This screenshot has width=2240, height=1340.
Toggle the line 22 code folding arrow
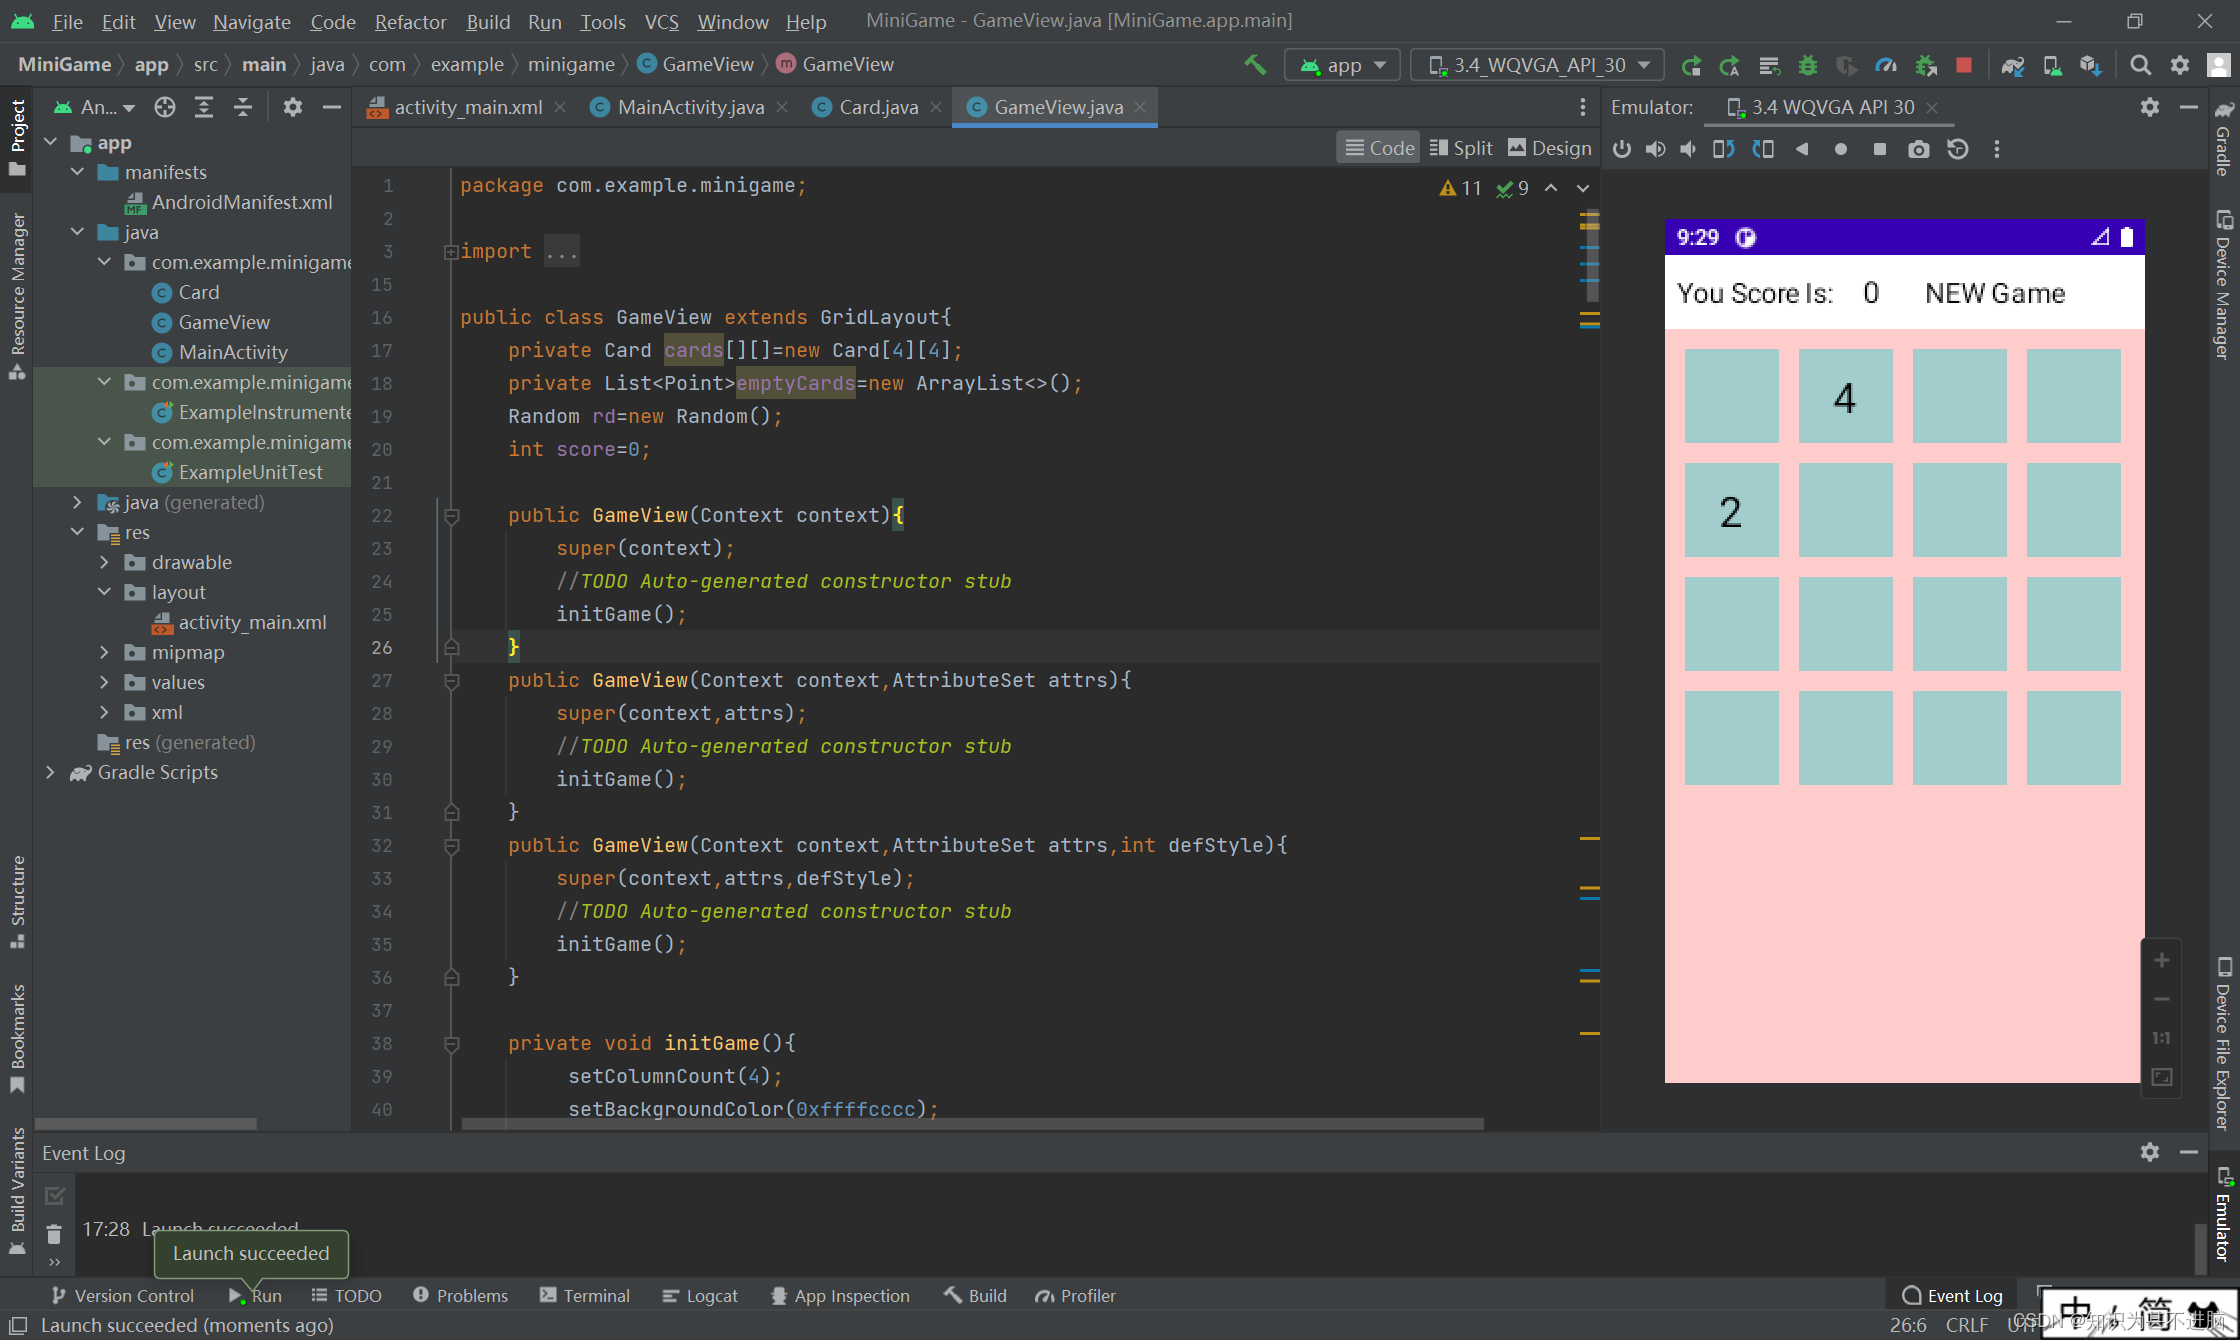tap(450, 517)
